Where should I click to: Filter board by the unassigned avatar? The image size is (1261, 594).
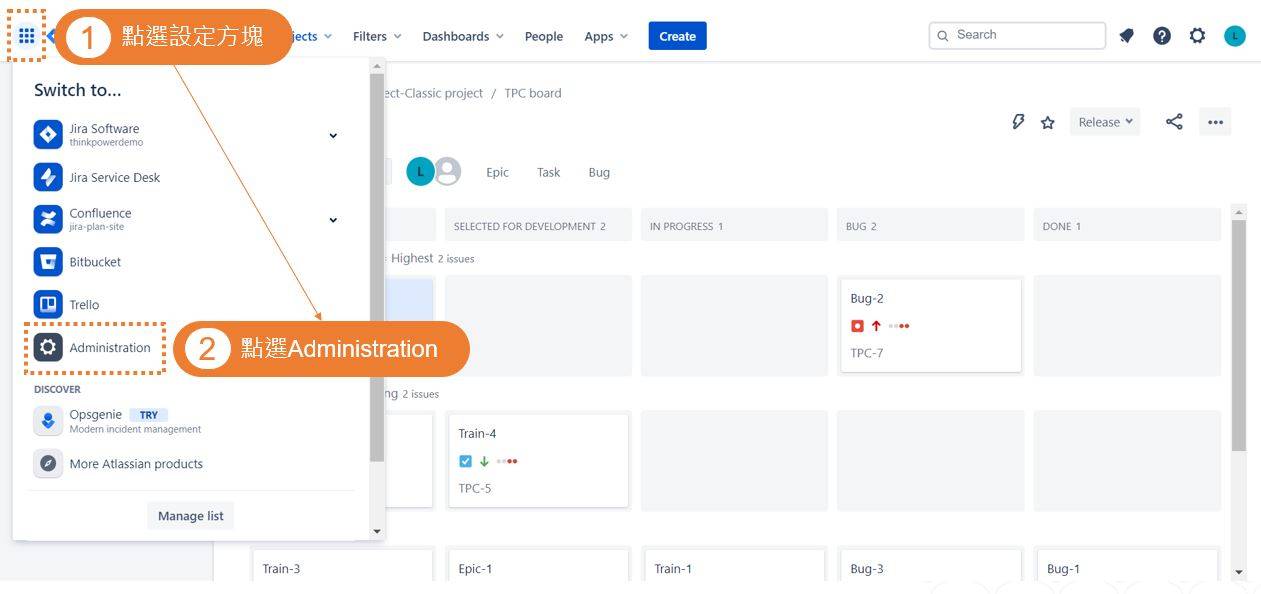click(447, 172)
